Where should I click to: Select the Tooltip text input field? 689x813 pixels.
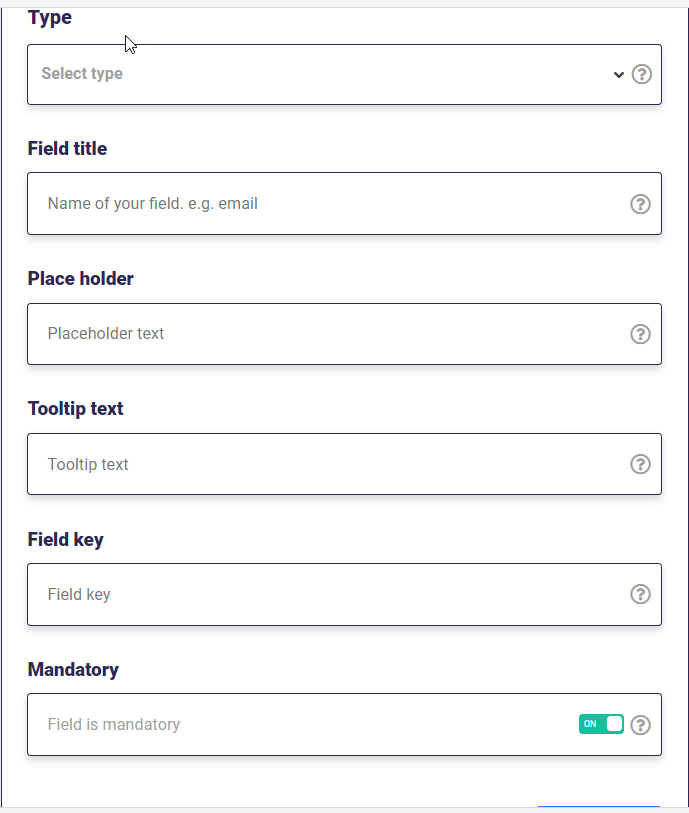344,464
